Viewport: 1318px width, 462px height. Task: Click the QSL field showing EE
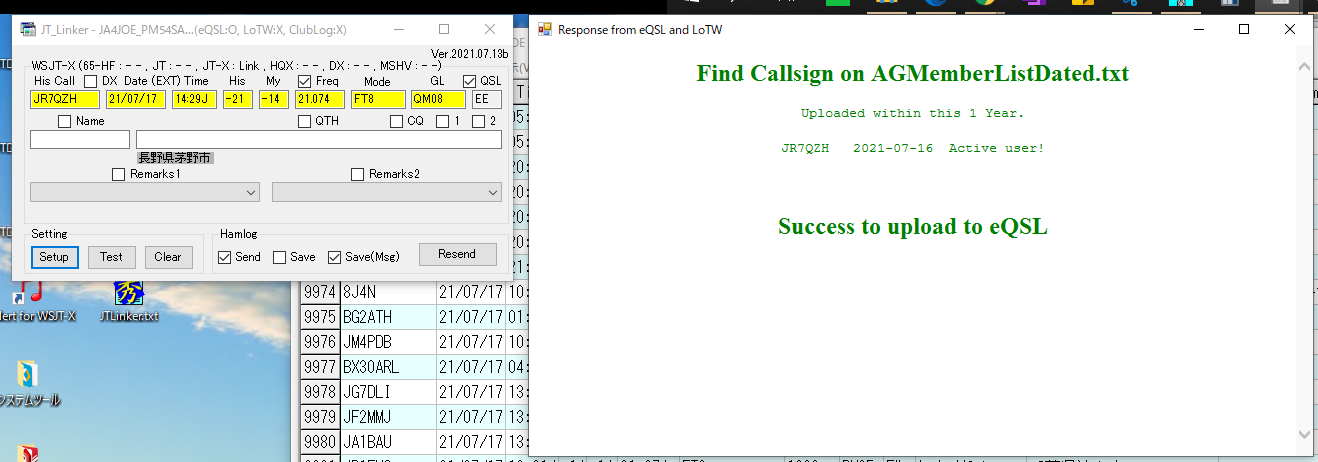coord(487,99)
